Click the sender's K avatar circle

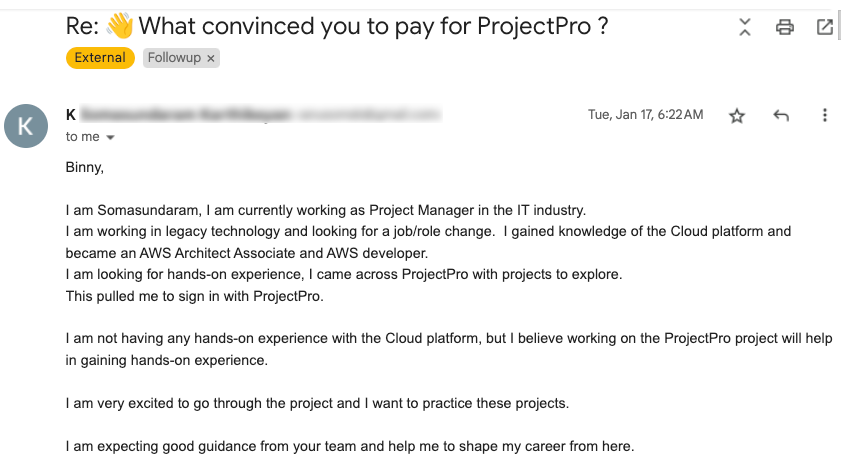coord(26,126)
